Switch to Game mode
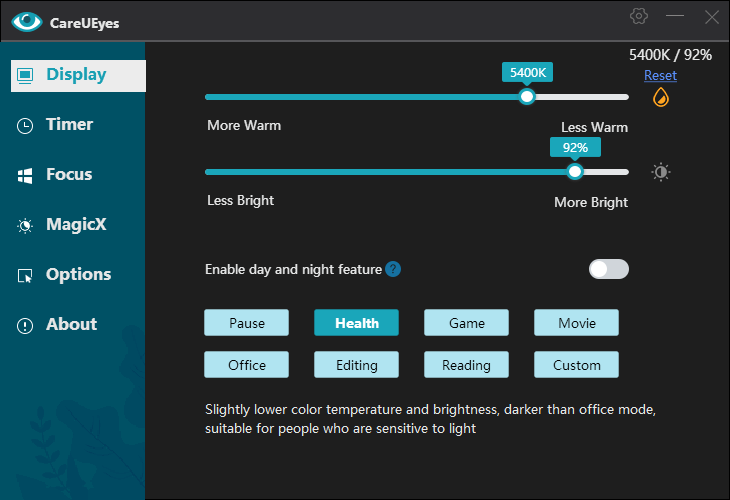The width and height of the screenshot is (730, 500). 466,323
